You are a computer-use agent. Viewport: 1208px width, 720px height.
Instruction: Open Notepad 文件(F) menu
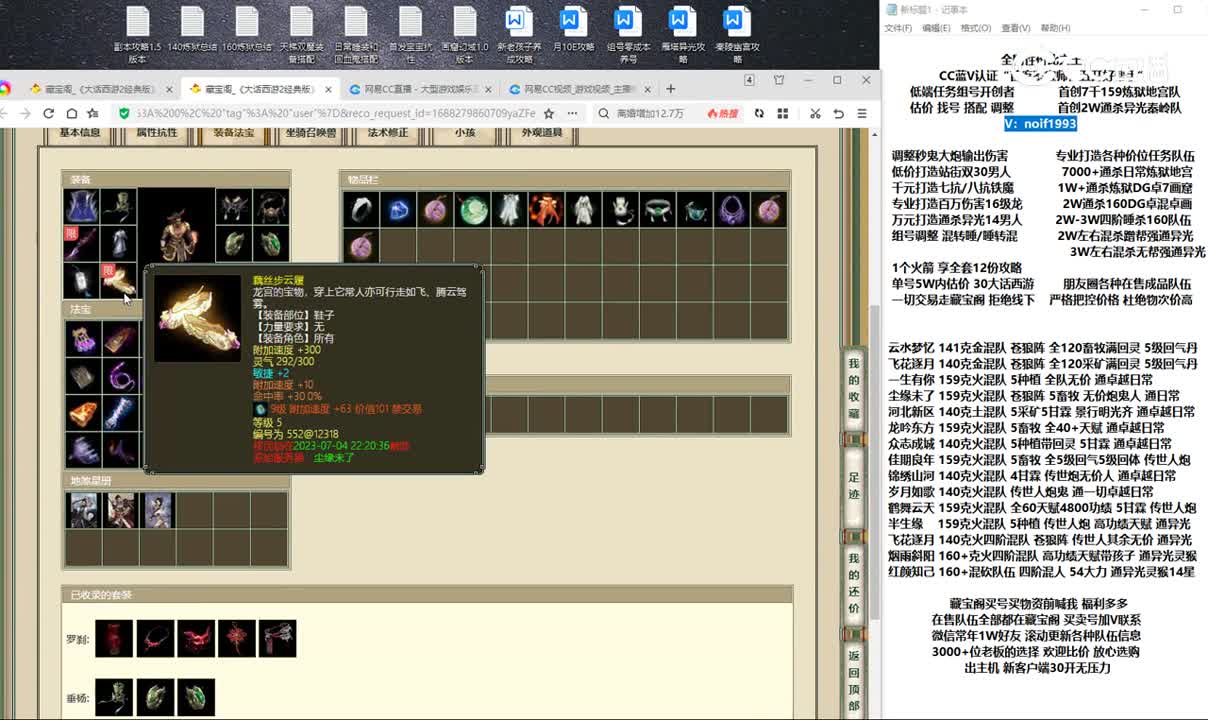point(898,28)
